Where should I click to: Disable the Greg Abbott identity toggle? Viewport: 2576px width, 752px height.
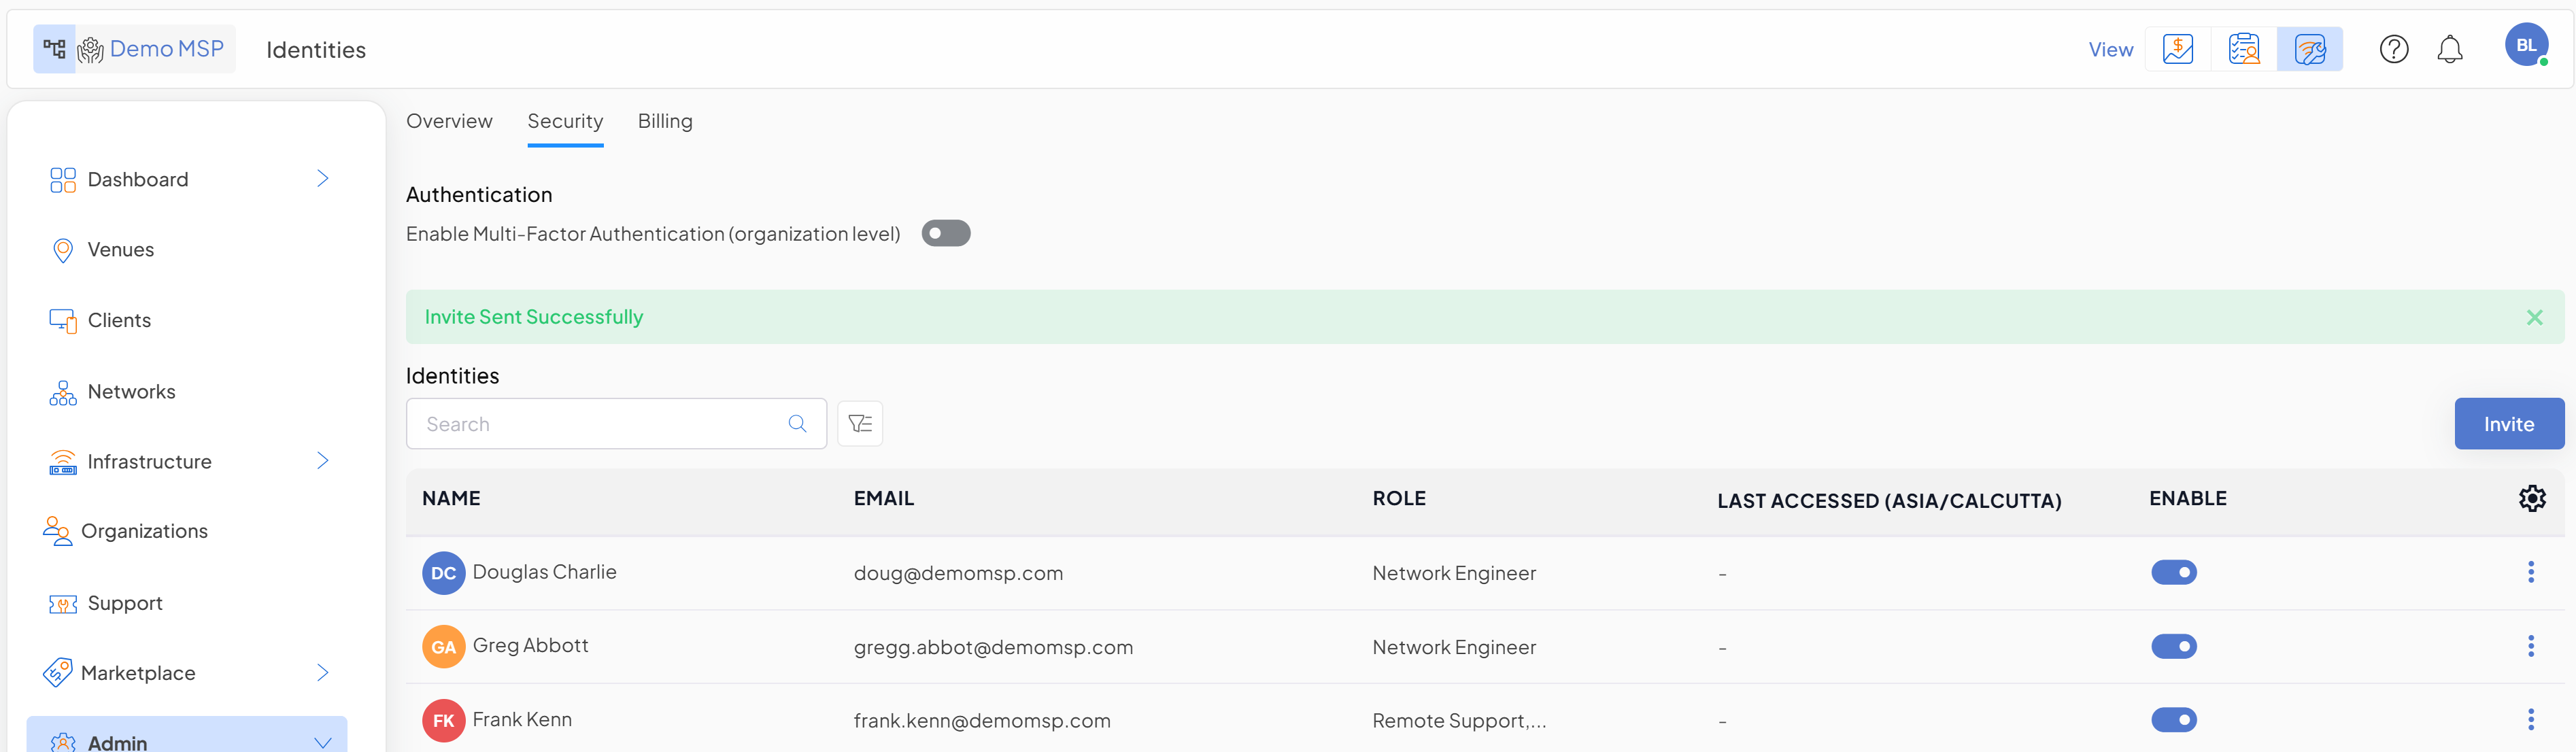(x=2173, y=647)
